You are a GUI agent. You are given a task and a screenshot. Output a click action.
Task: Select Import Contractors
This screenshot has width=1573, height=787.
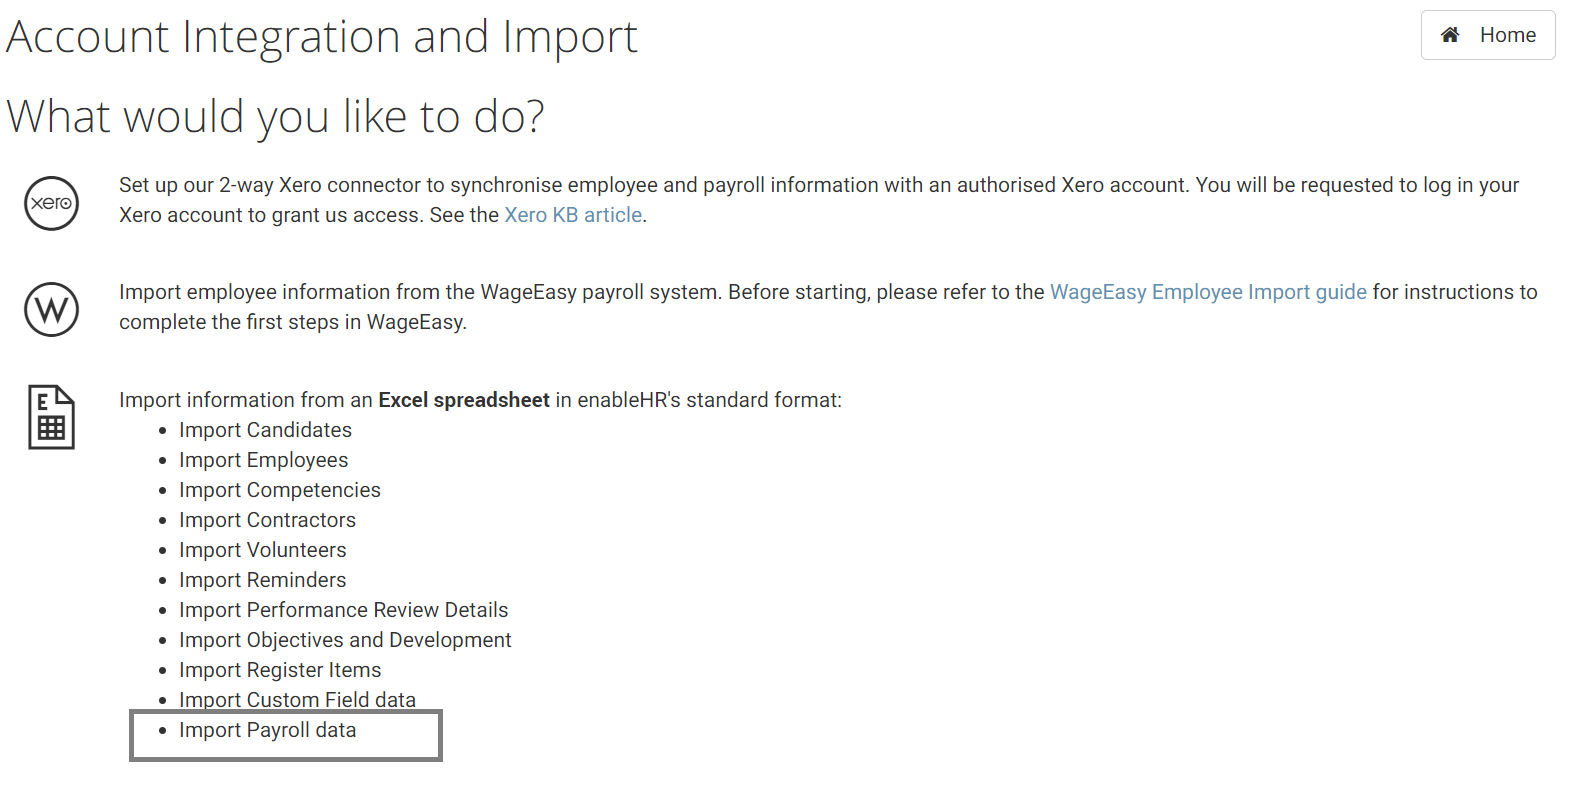(x=267, y=520)
